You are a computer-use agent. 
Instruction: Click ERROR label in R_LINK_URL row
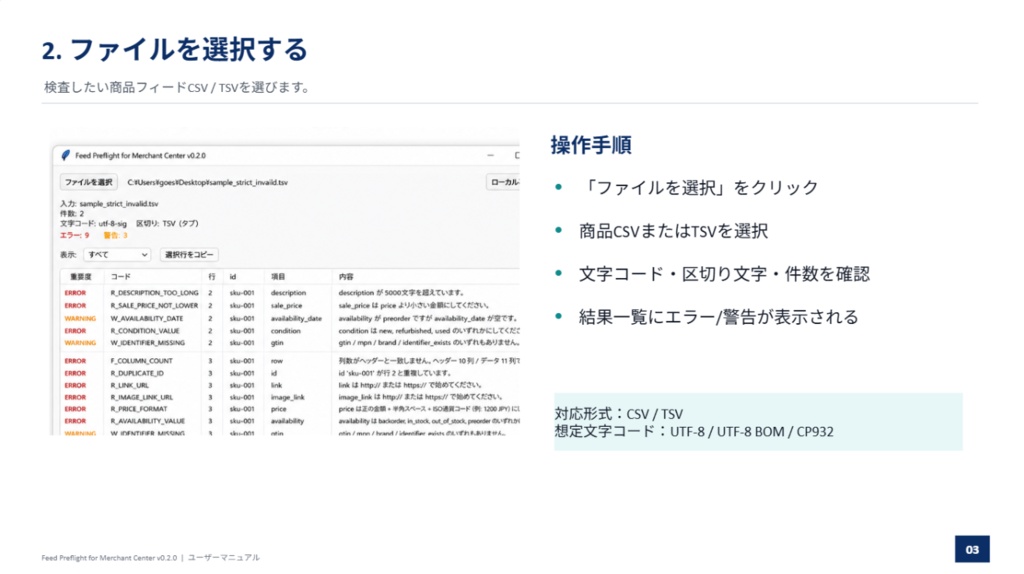(x=75, y=385)
